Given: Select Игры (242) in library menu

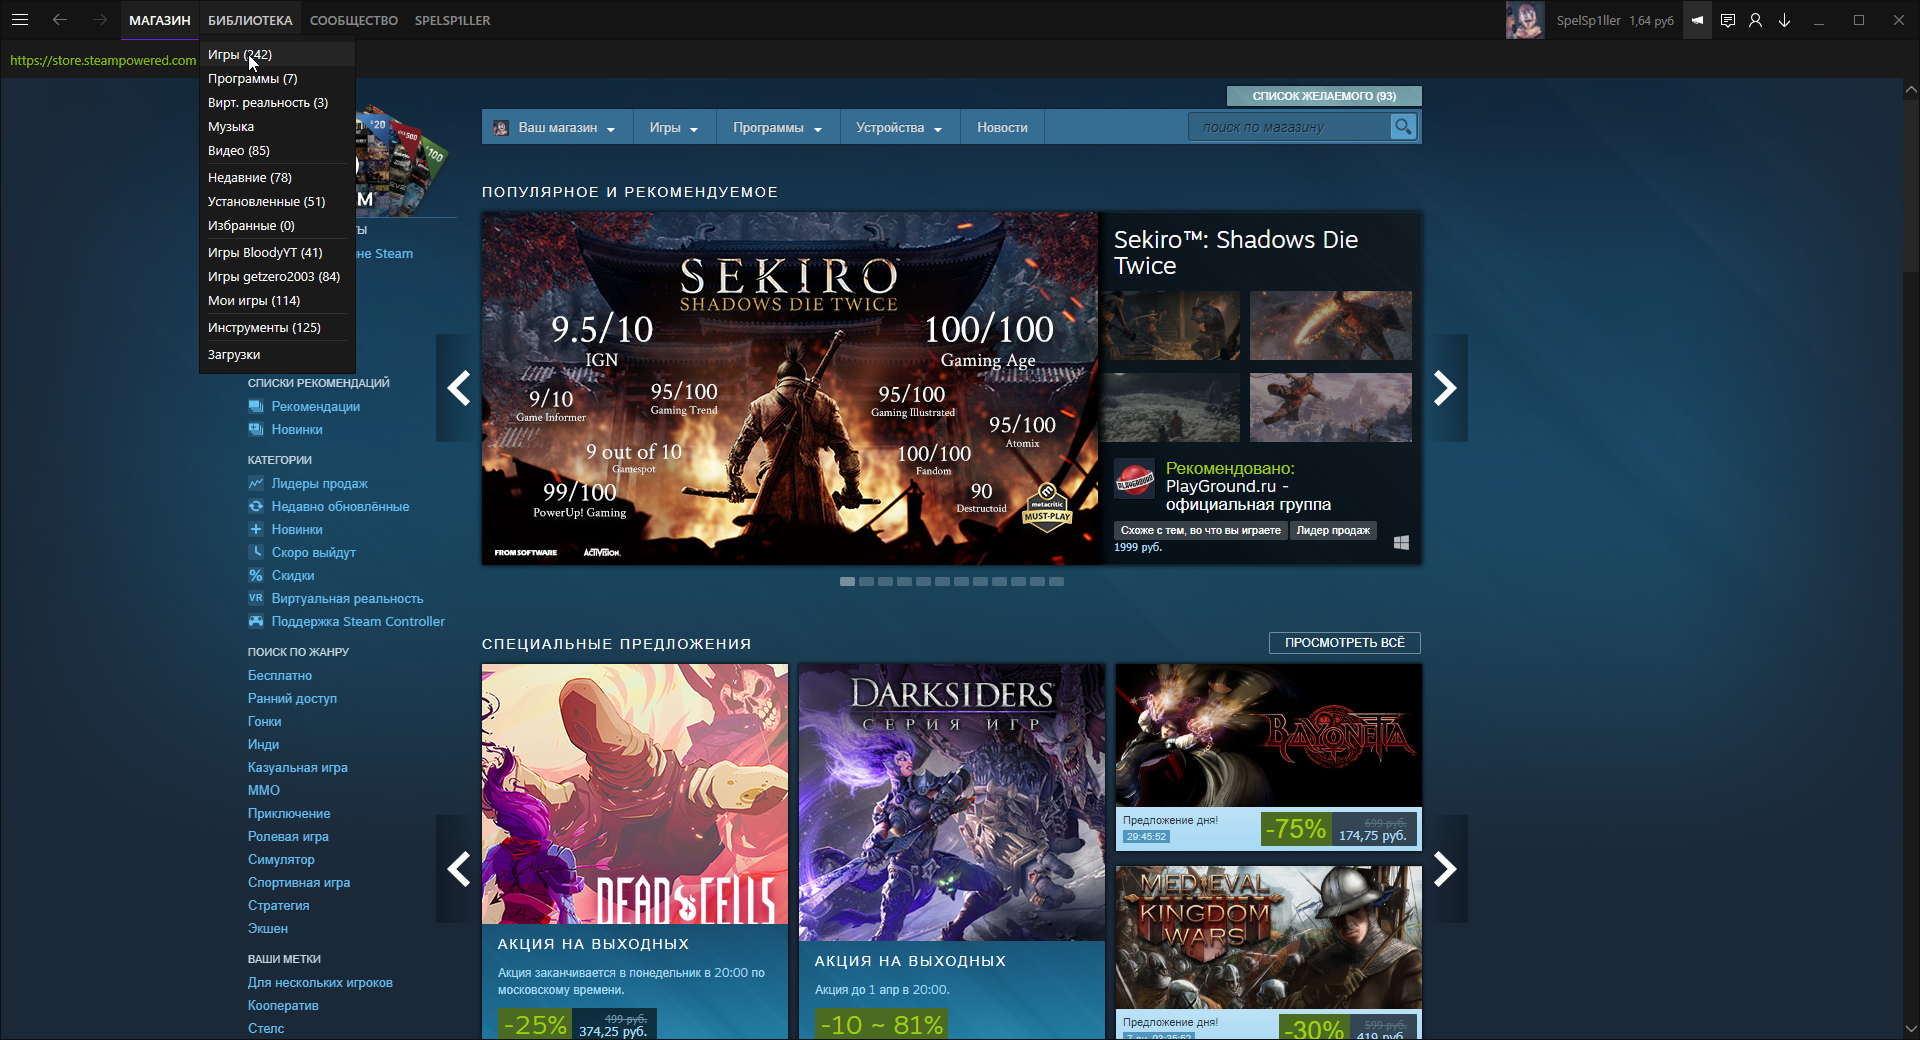Looking at the screenshot, I should [277, 55].
